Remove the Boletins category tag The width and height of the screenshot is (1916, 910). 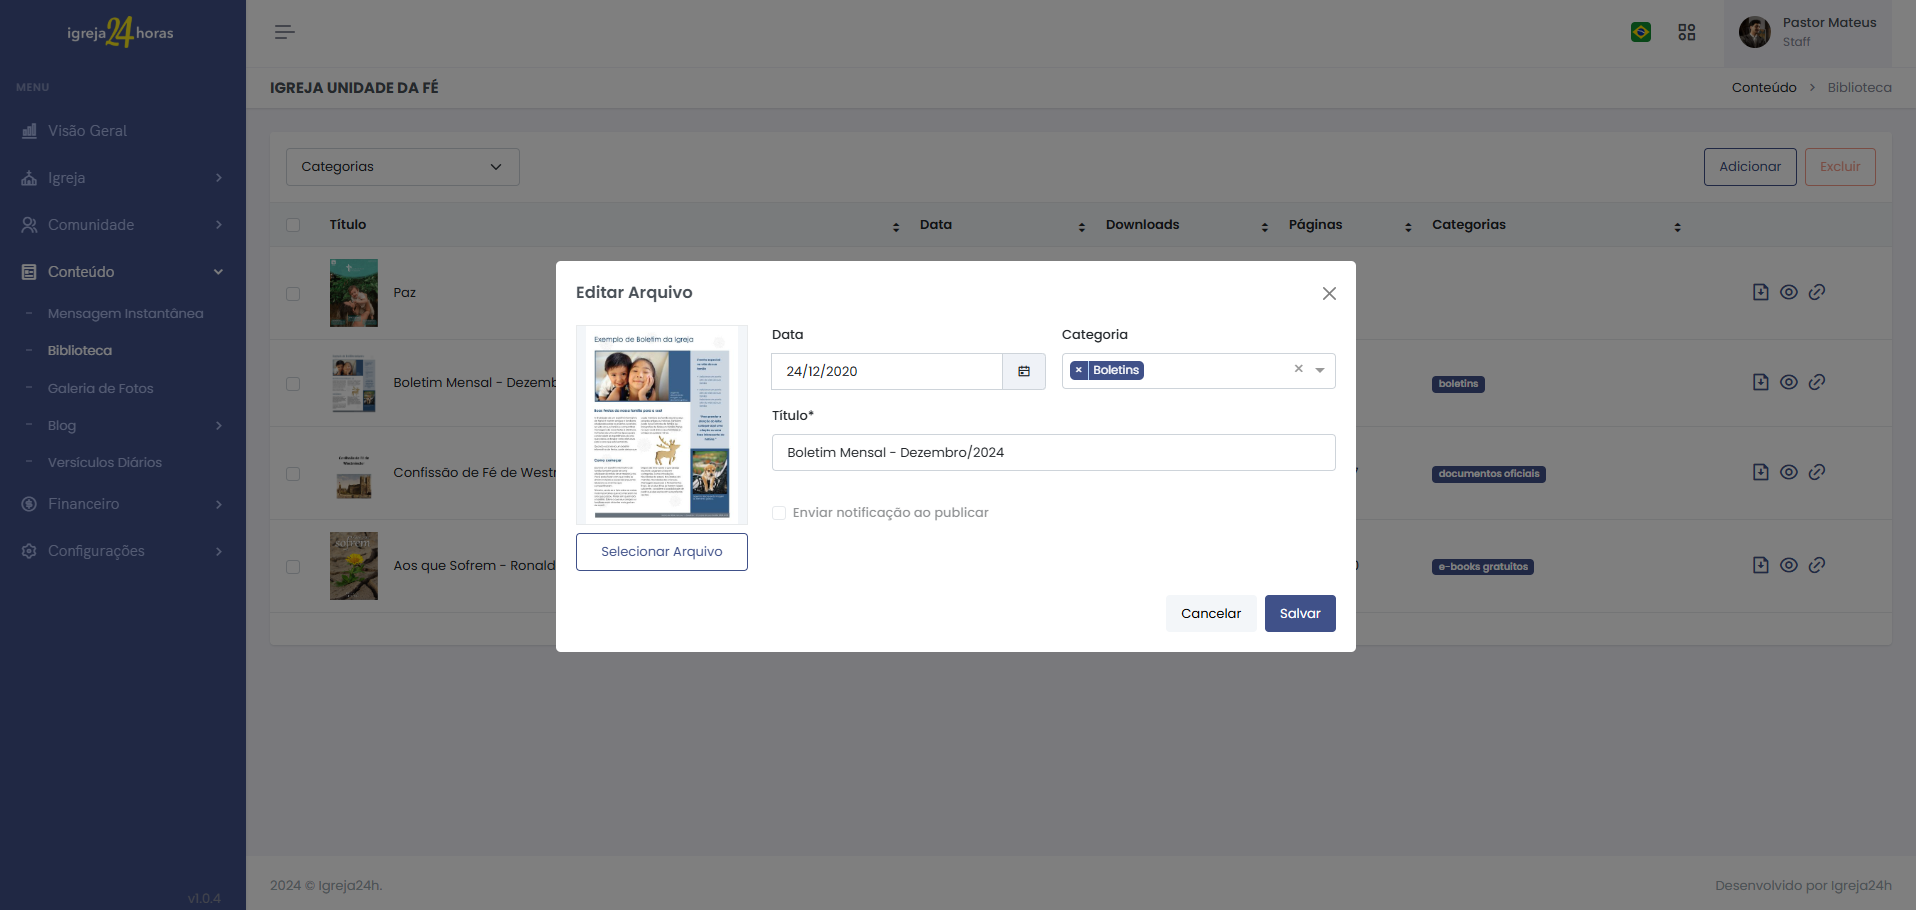coord(1079,370)
